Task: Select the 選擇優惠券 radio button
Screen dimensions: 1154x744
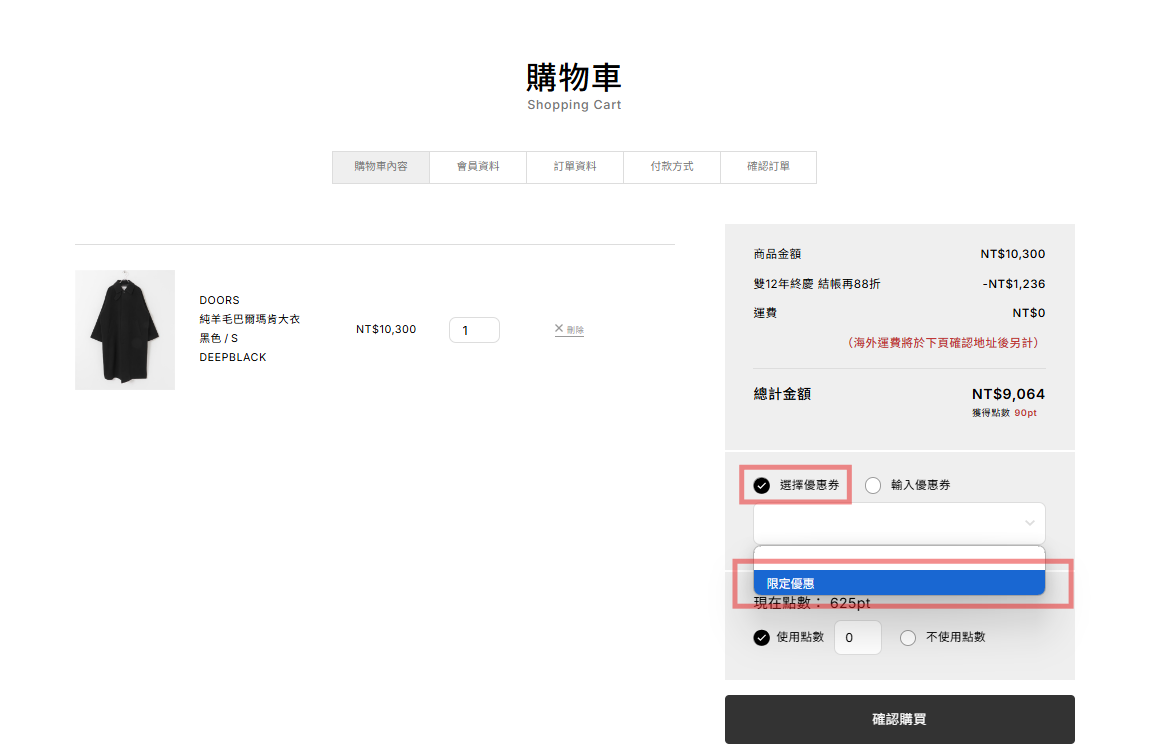Action: 762,486
